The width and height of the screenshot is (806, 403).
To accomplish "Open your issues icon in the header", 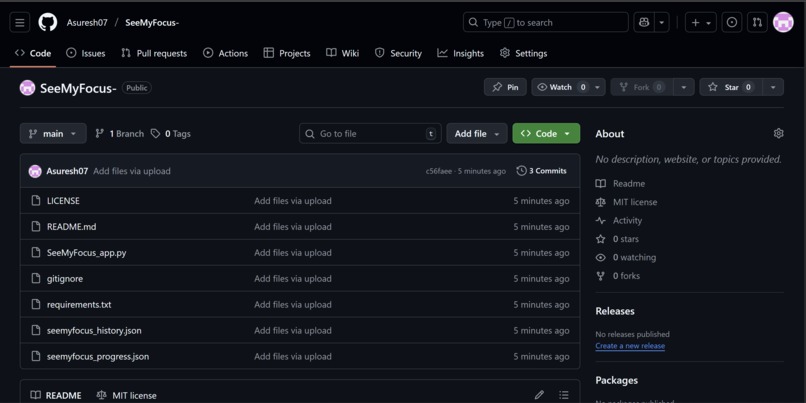I will (732, 23).
